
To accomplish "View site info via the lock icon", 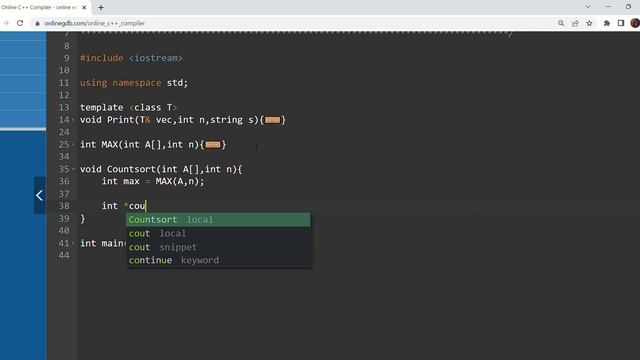I will point(37,23).
